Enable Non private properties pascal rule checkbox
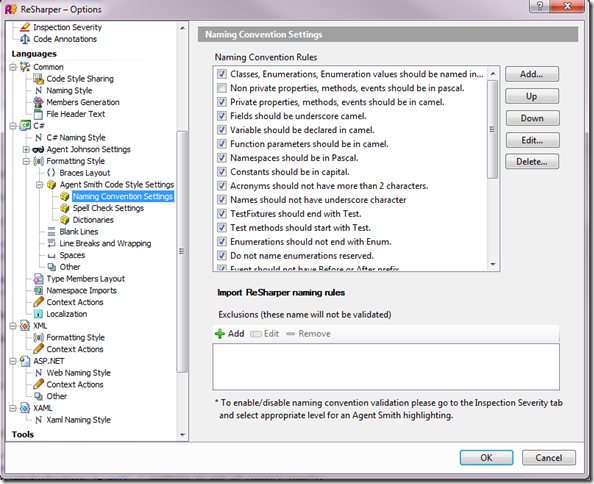Image resolution: width=594 pixels, height=484 pixels. coord(222,88)
